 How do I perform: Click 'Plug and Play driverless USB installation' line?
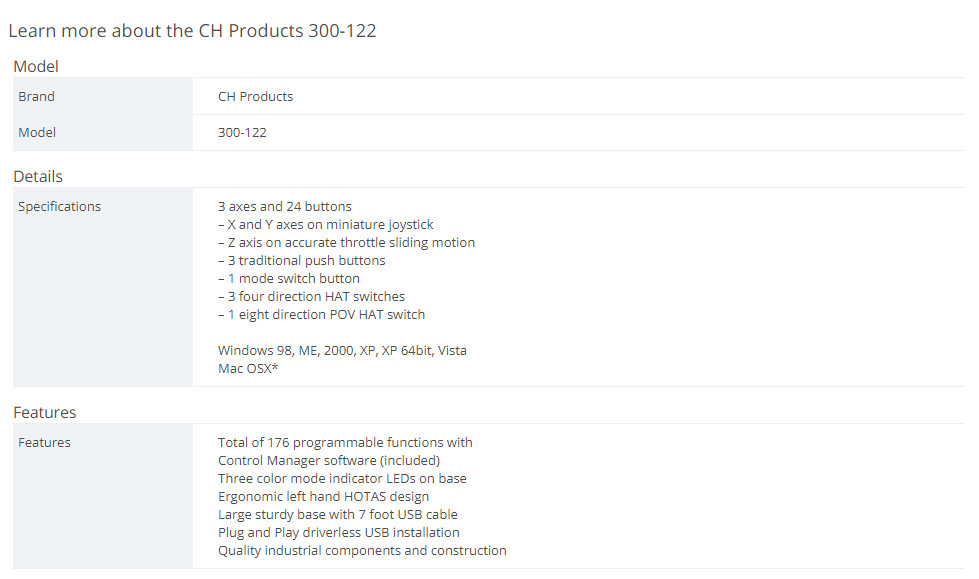339,532
